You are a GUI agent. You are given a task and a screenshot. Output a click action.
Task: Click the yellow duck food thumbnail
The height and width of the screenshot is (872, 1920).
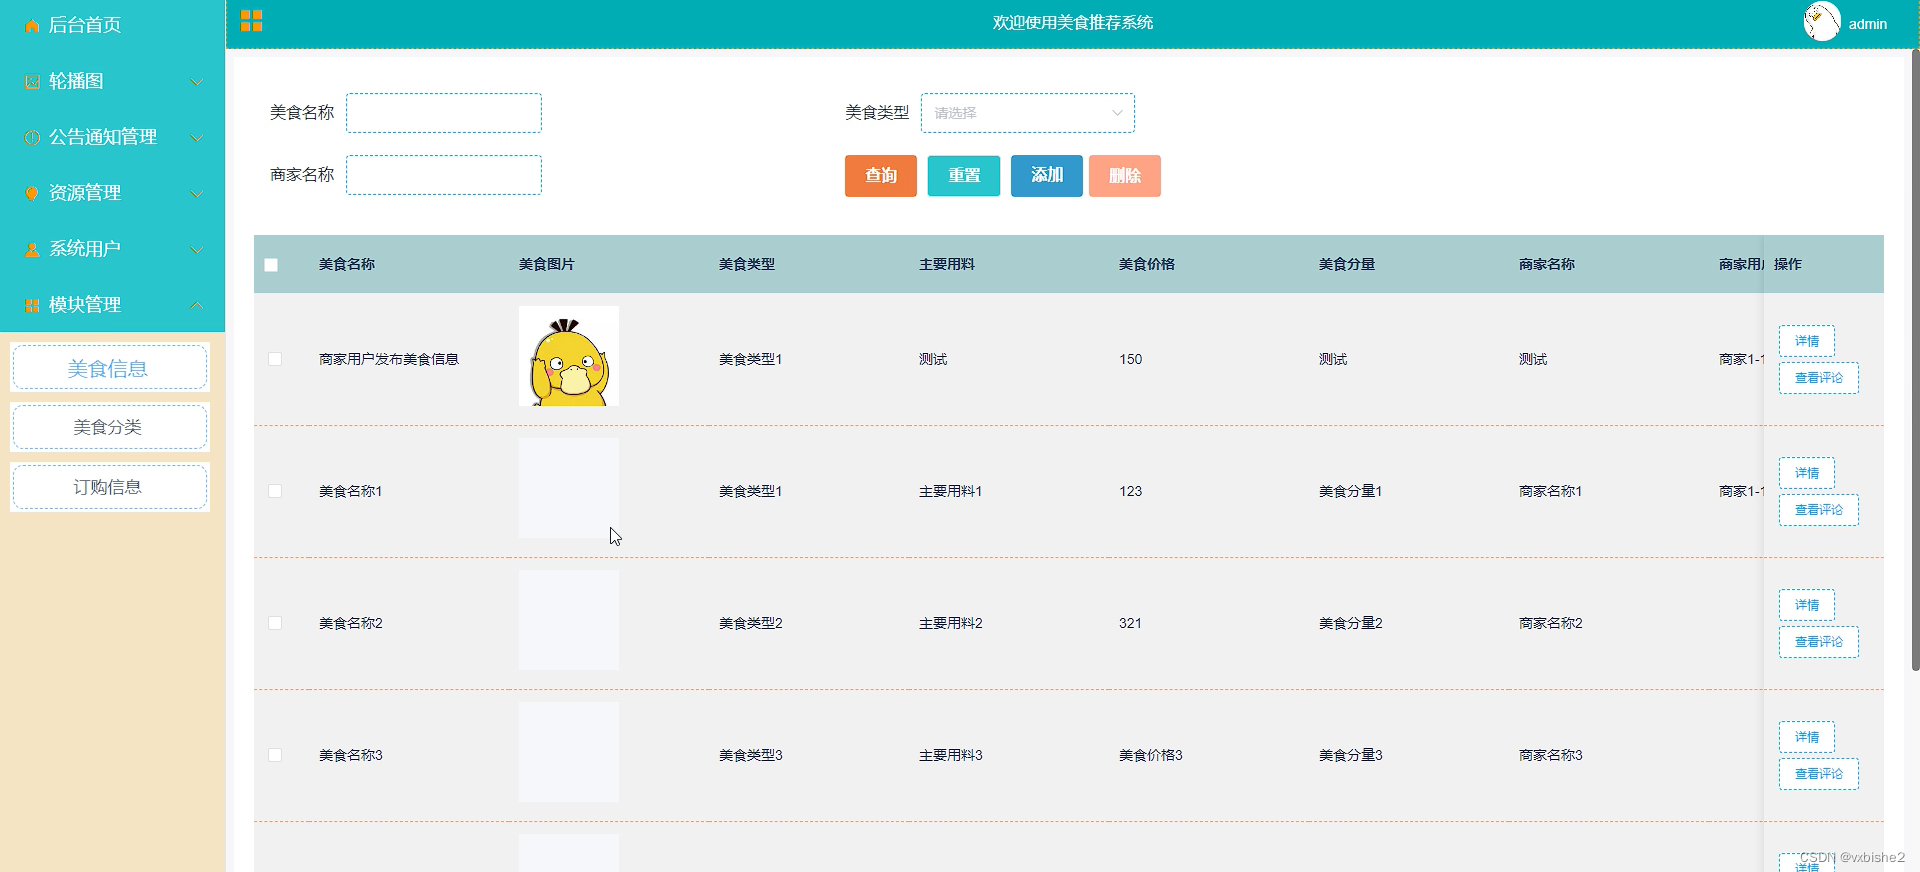[569, 356]
